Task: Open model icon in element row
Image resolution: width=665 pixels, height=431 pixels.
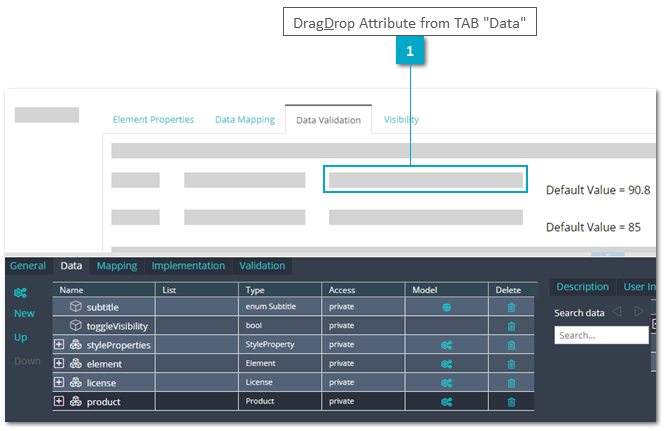Action: point(446,364)
